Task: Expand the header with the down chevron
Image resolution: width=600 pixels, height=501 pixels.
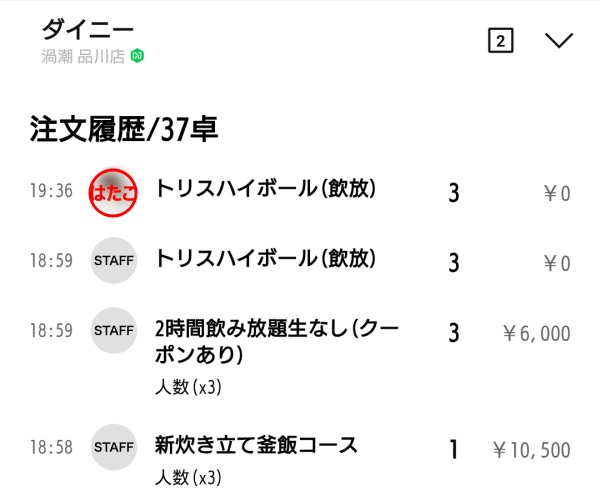Action: pos(559,40)
